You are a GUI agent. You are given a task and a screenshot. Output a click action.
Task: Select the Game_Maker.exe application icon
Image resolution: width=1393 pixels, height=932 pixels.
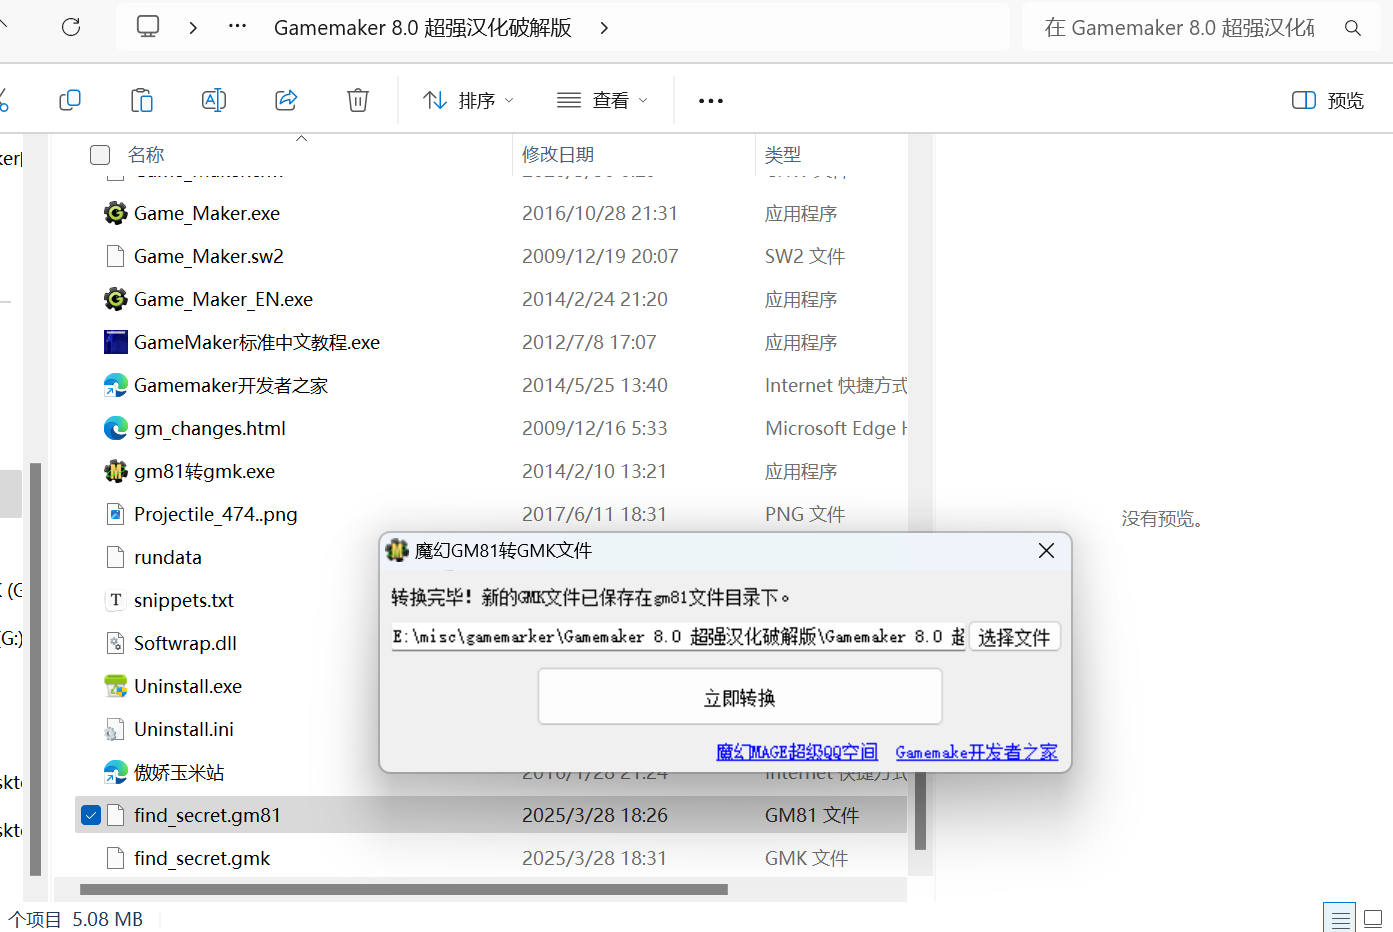pos(116,213)
